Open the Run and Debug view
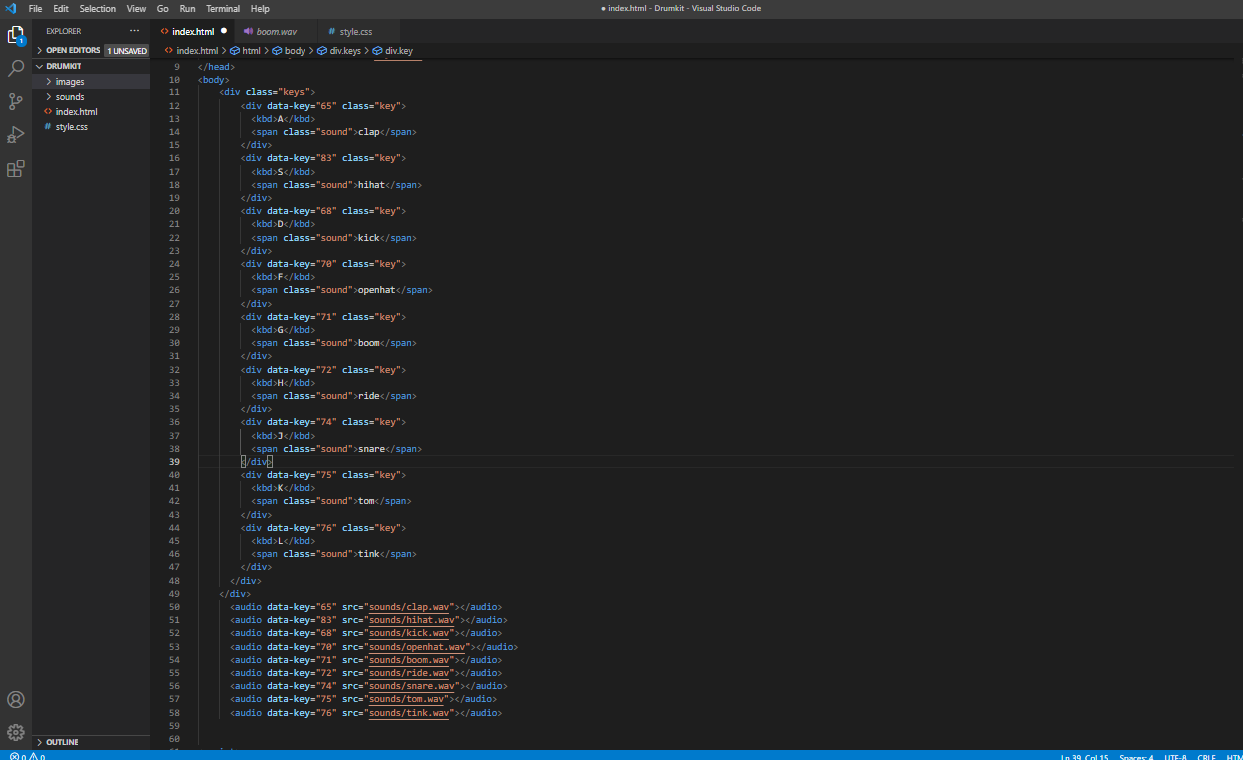Image resolution: width=1243 pixels, height=760 pixels. click(15, 135)
